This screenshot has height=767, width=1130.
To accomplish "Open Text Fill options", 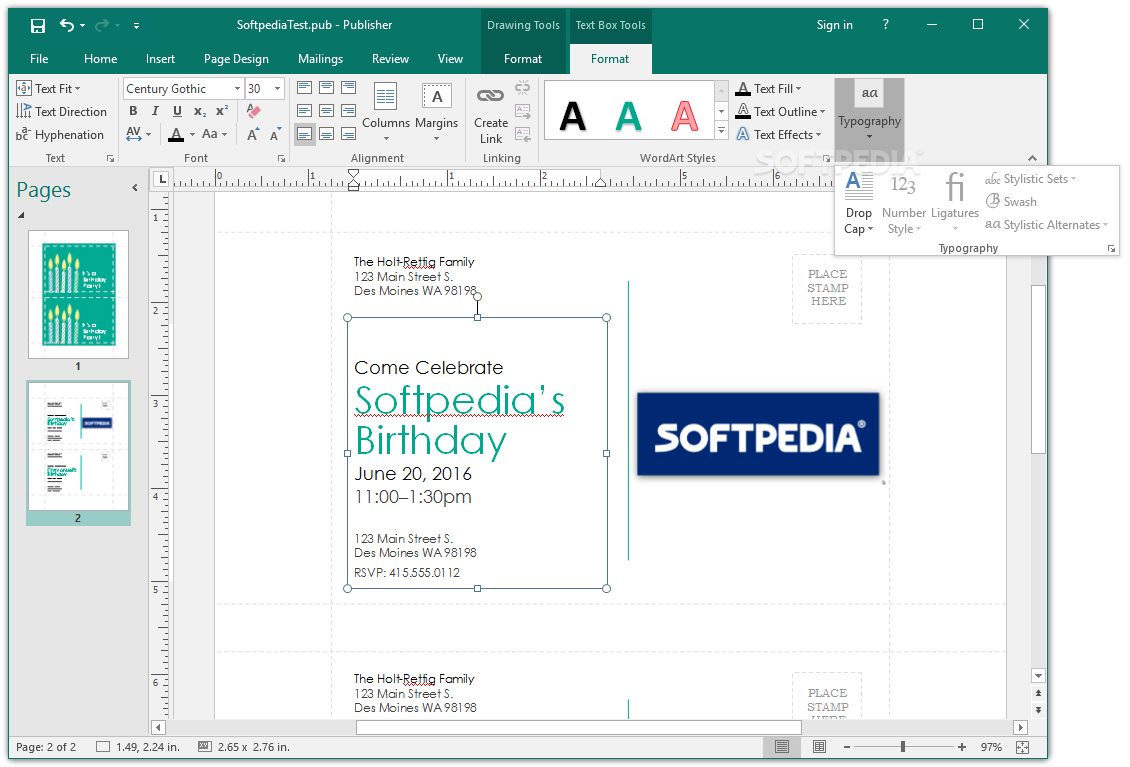I will click(768, 89).
